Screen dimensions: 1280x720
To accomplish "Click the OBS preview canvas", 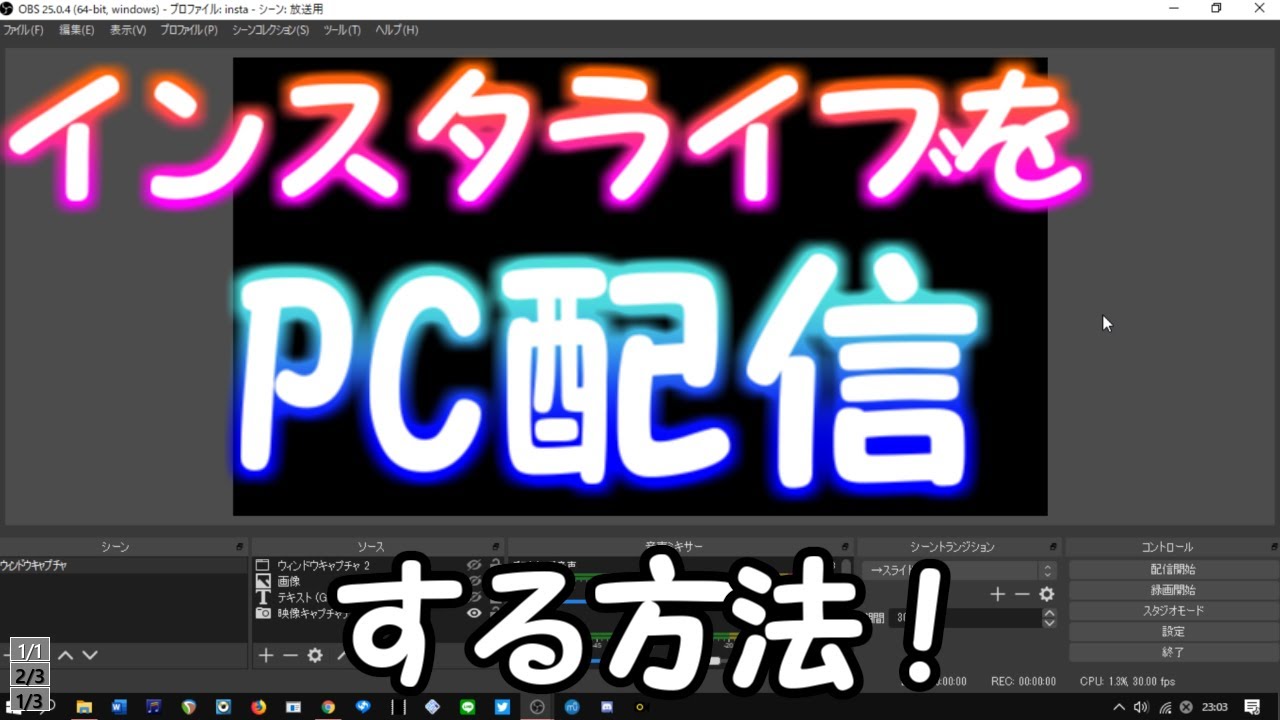I will click(x=640, y=286).
